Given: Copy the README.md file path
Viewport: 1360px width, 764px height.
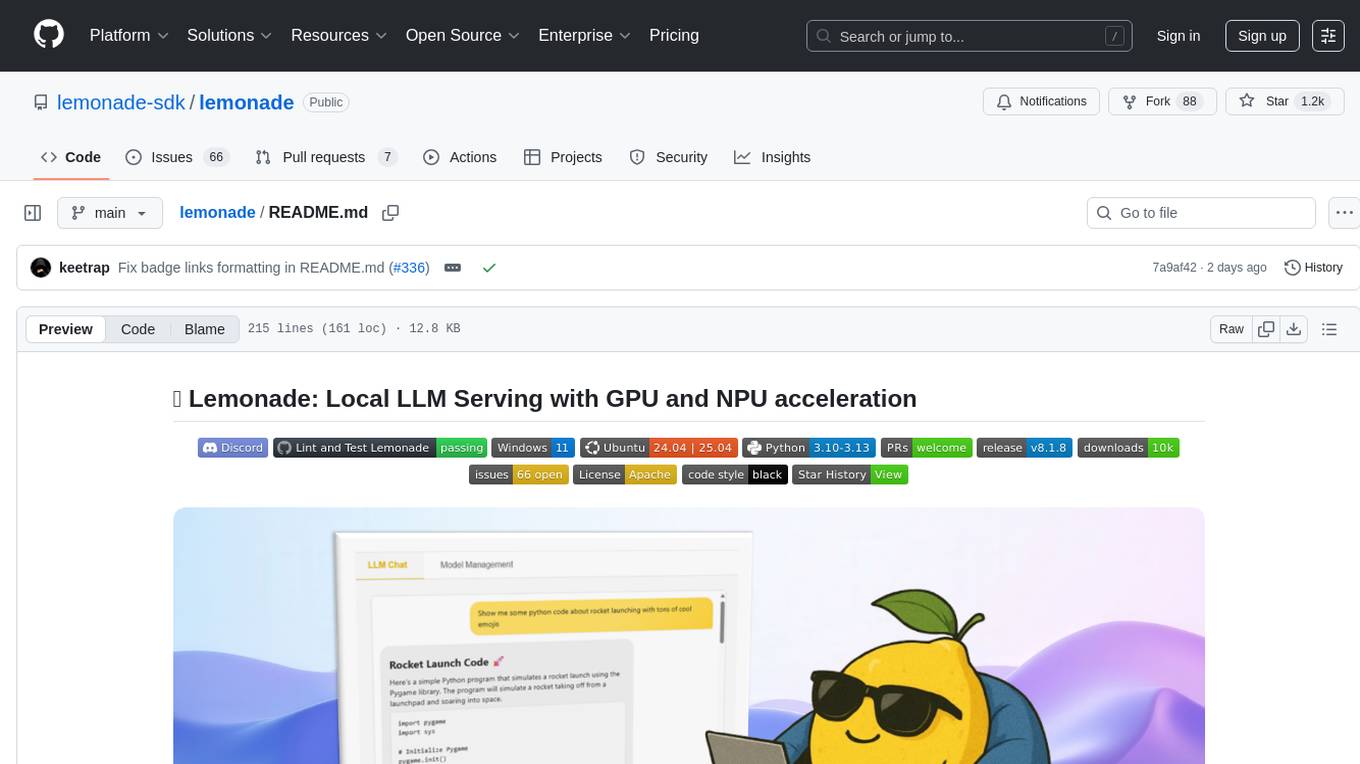Looking at the screenshot, I should click(x=391, y=213).
